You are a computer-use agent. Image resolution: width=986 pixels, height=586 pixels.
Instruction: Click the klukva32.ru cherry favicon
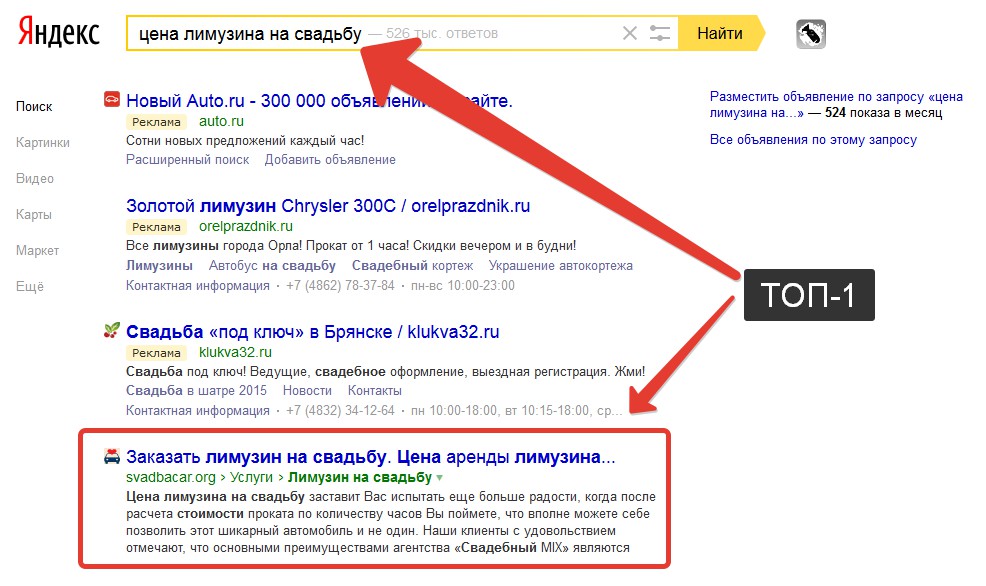[x=111, y=330]
